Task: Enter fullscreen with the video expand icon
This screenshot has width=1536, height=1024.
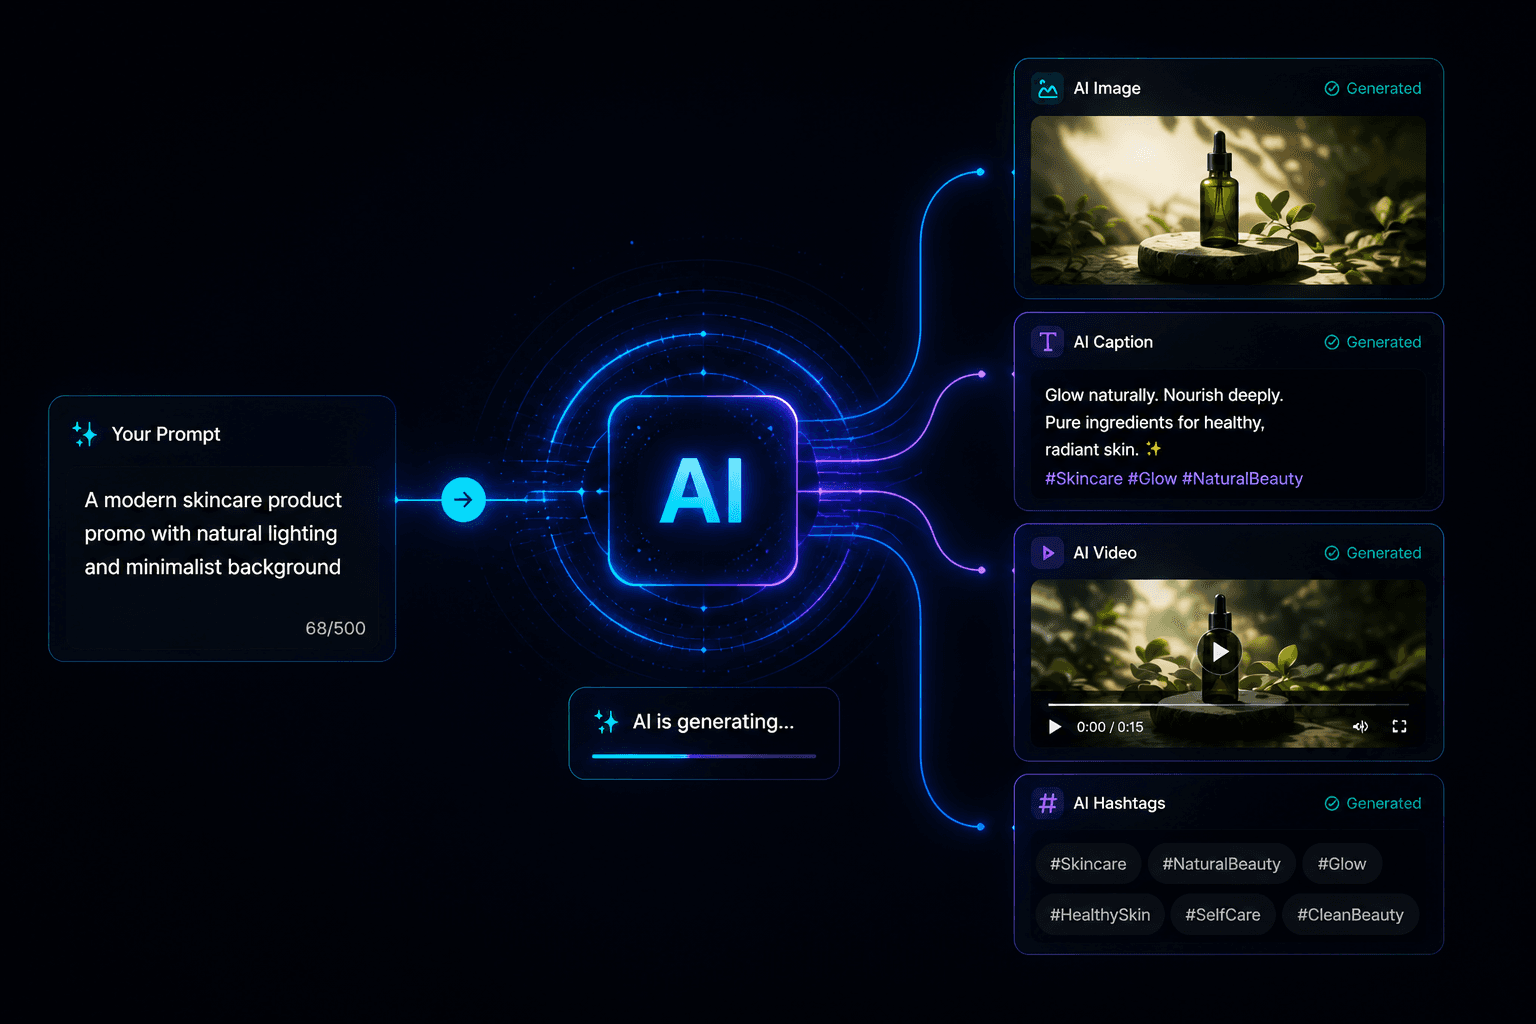Action: (1399, 727)
